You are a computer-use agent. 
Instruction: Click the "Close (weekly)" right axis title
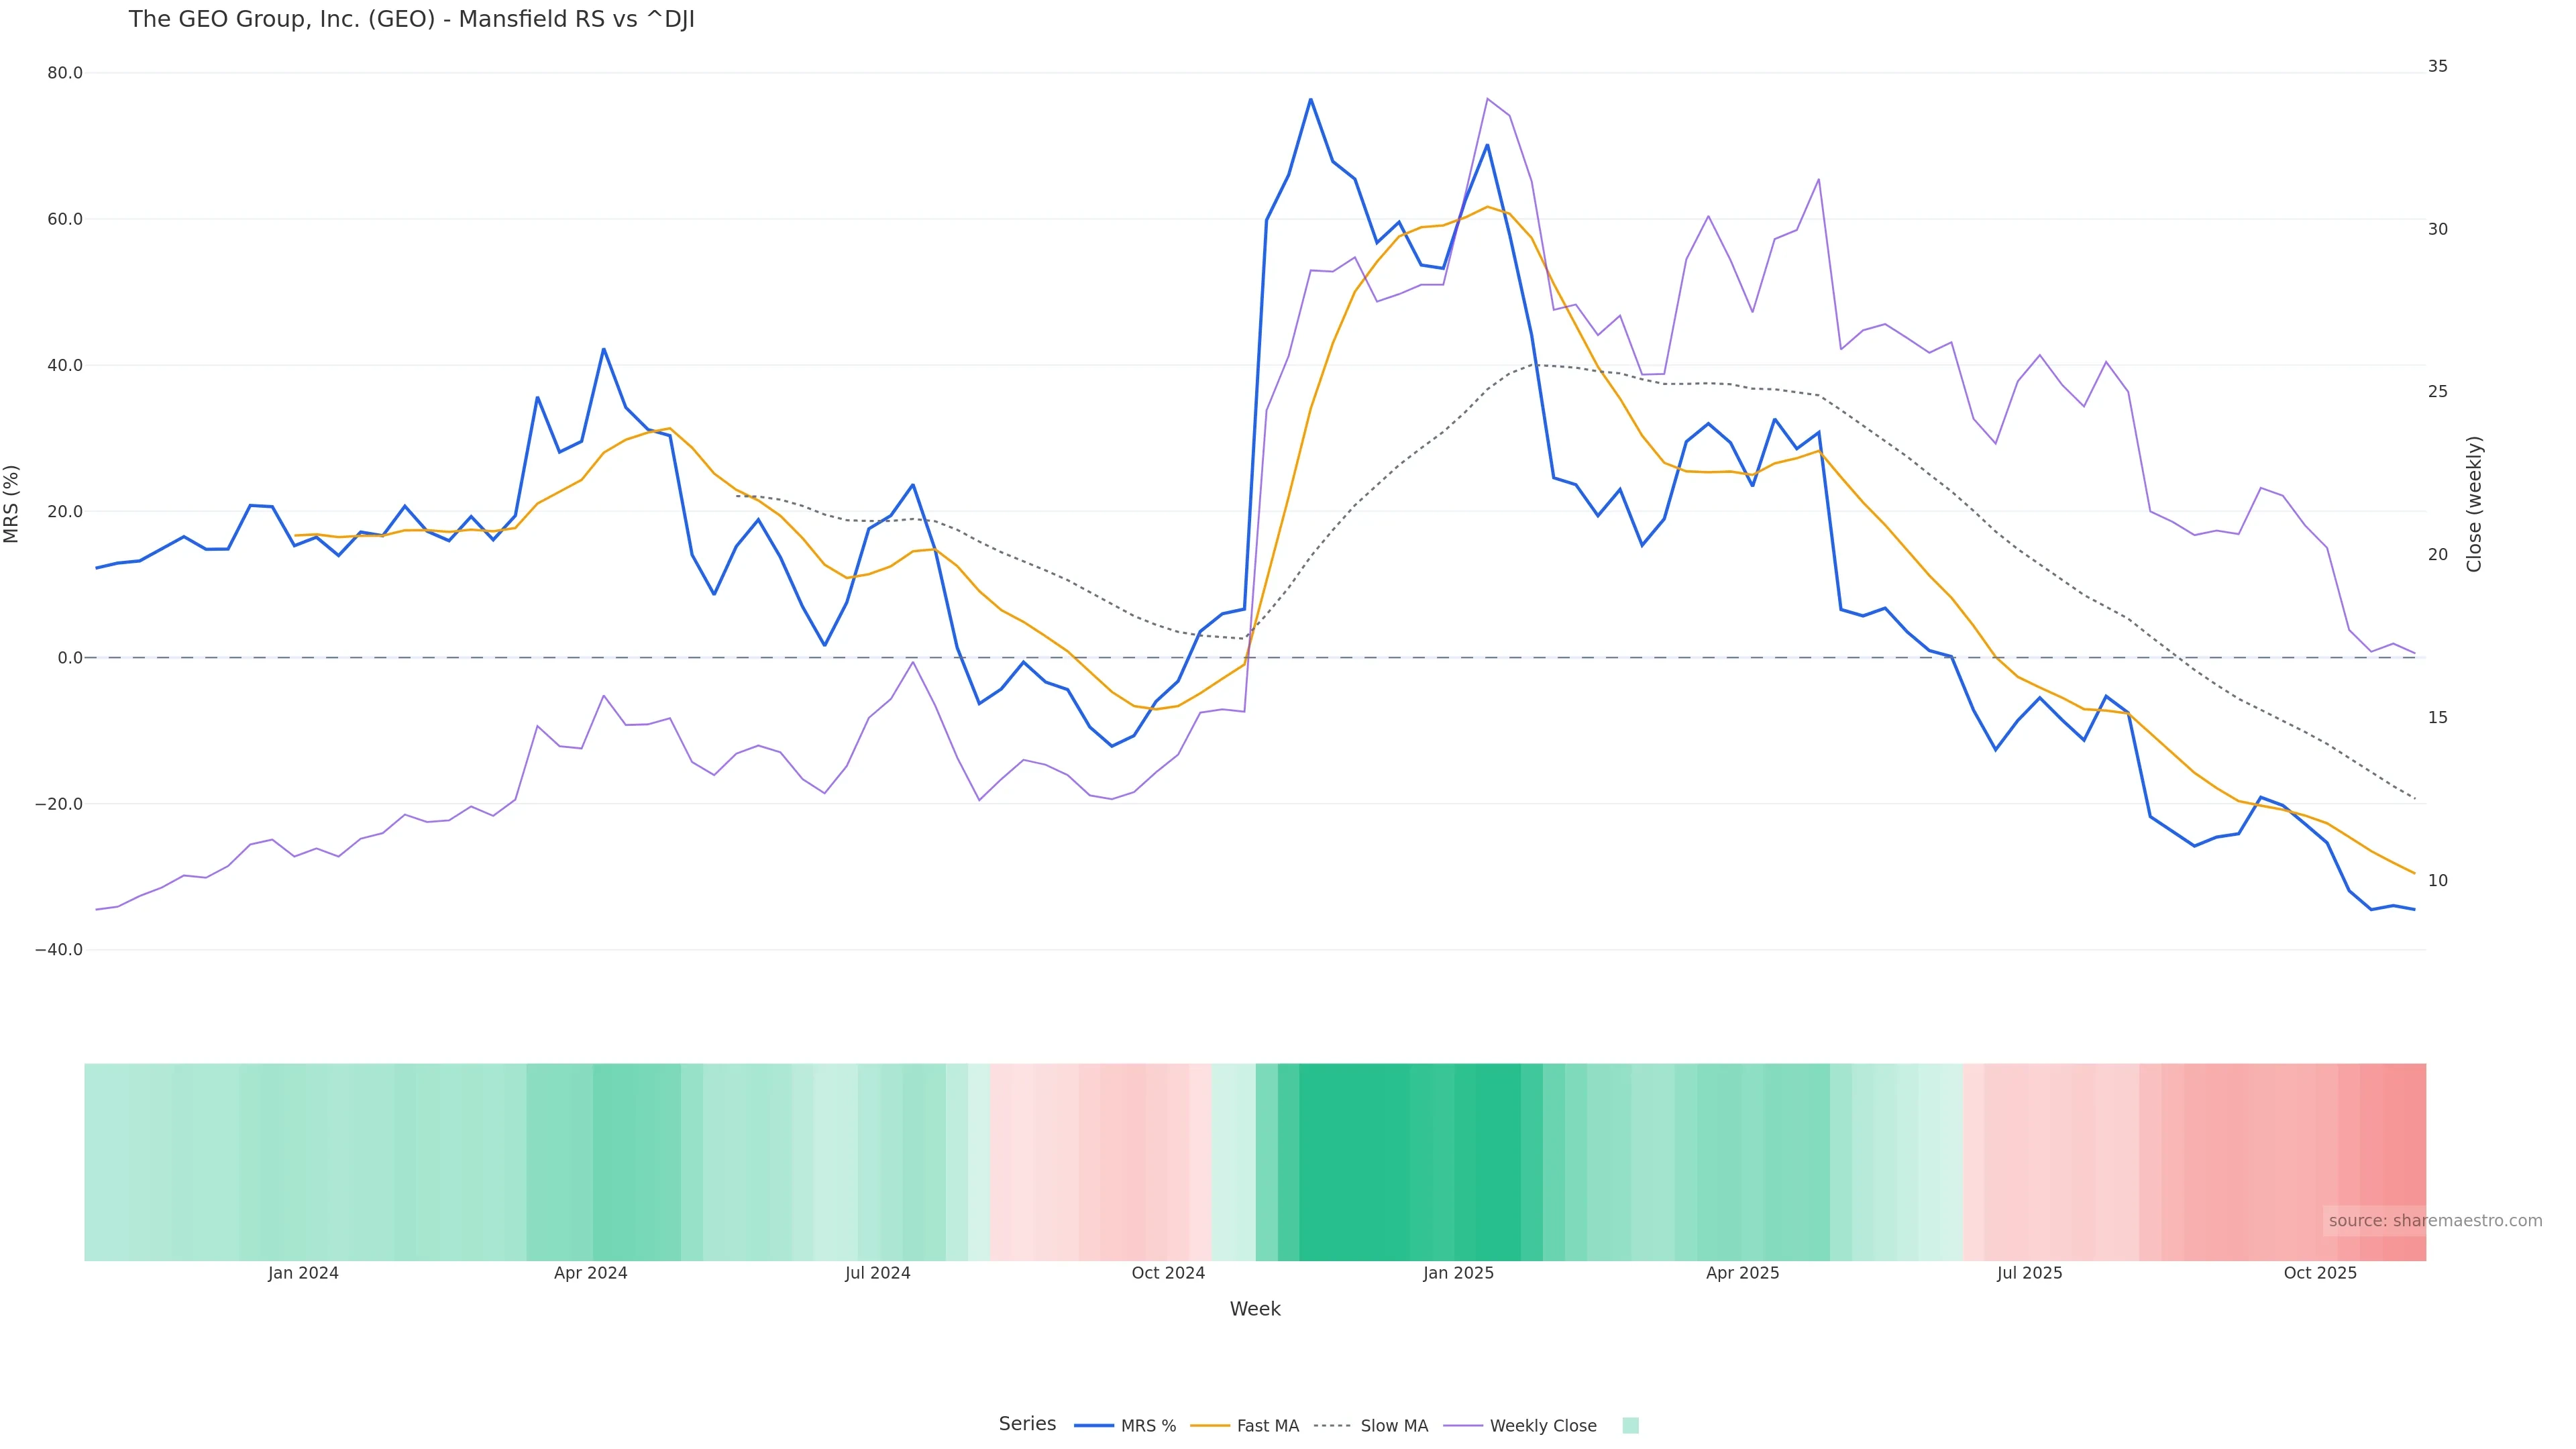click(2474, 504)
